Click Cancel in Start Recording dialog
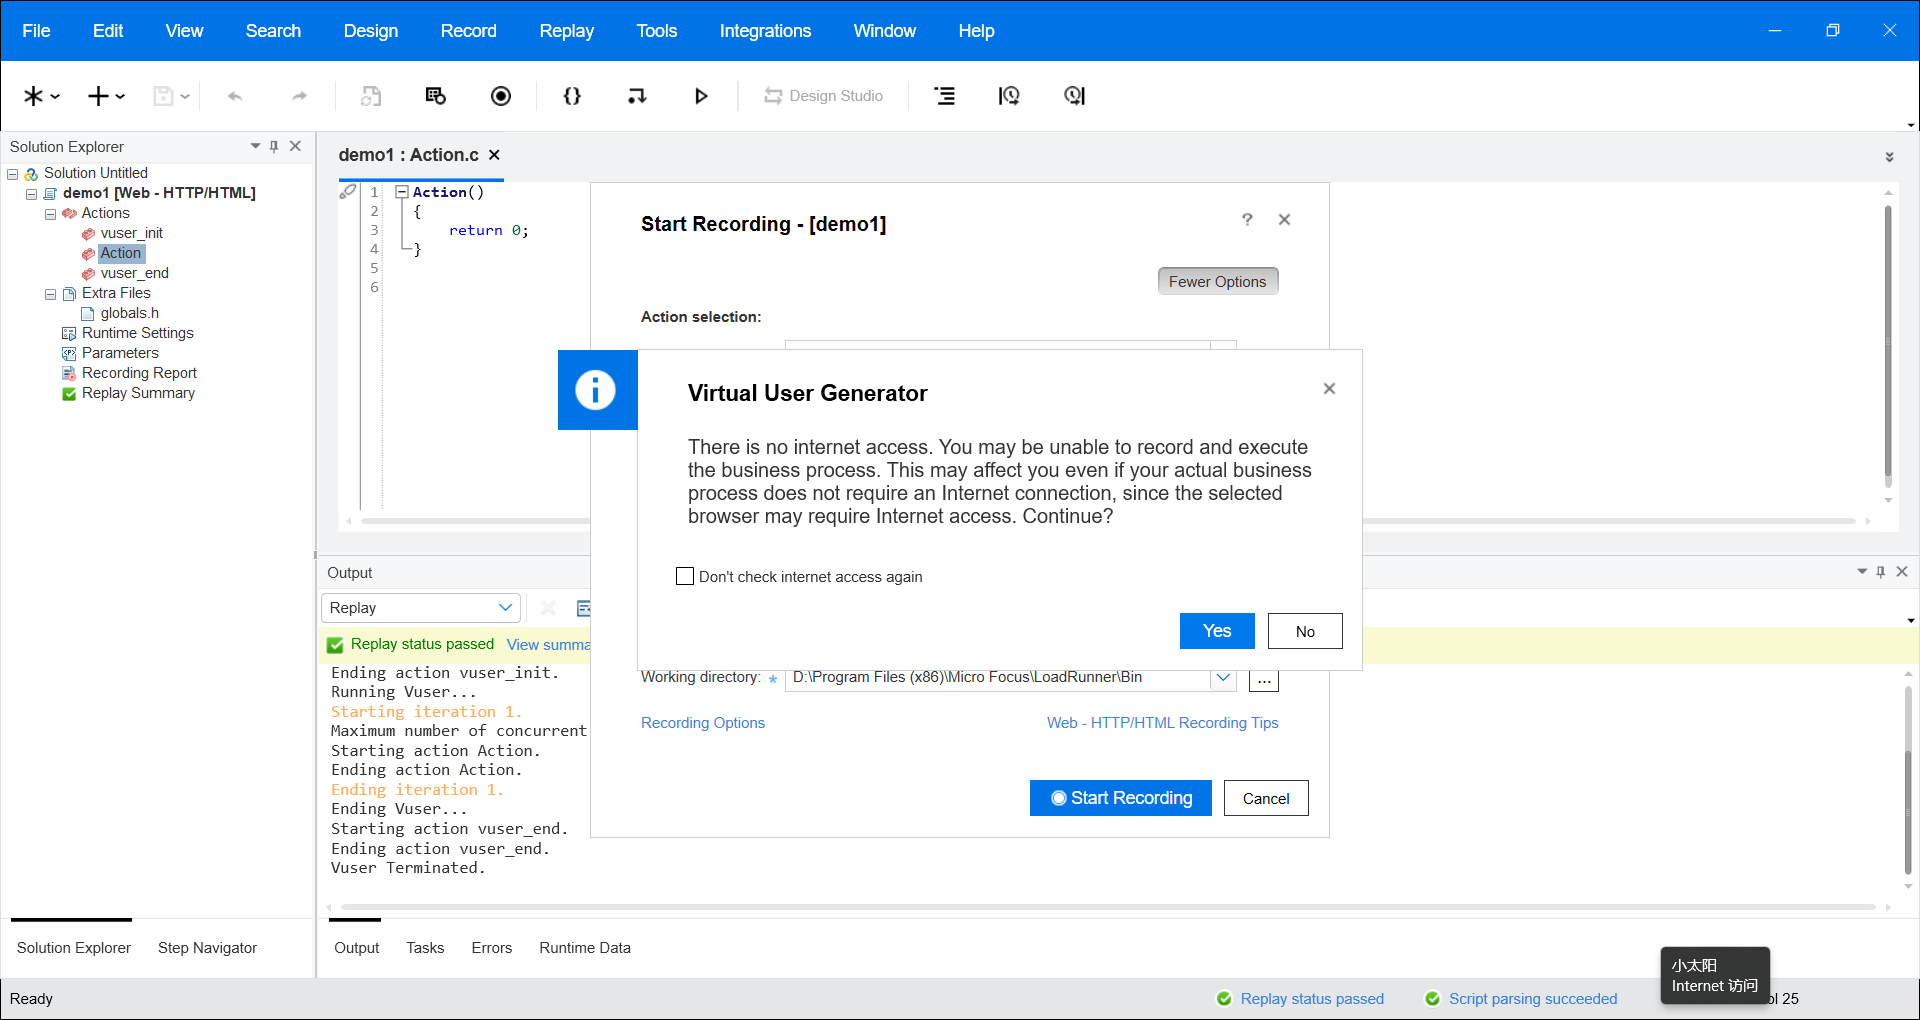 point(1266,798)
